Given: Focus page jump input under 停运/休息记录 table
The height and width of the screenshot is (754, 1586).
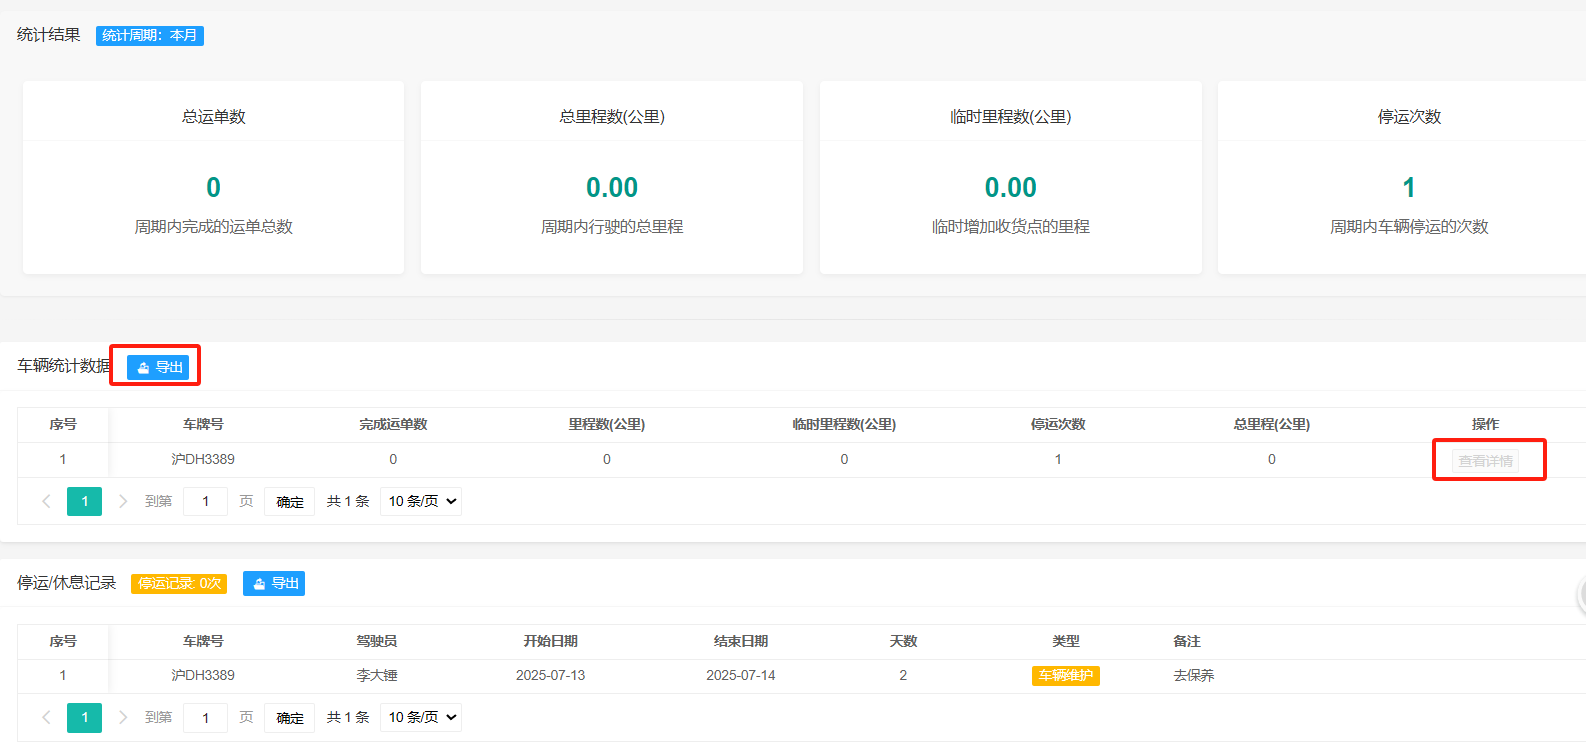Looking at the screenshot, I should click(205, 717).
